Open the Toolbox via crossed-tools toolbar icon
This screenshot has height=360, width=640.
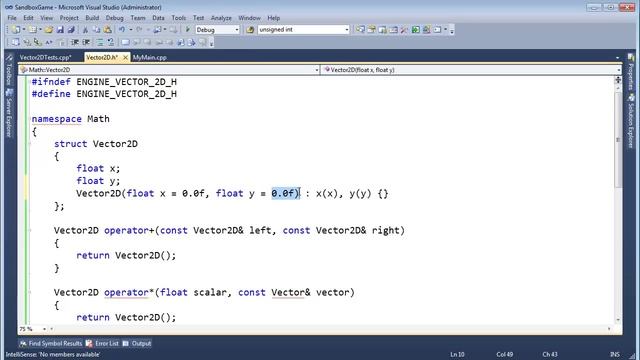[404, 30]
